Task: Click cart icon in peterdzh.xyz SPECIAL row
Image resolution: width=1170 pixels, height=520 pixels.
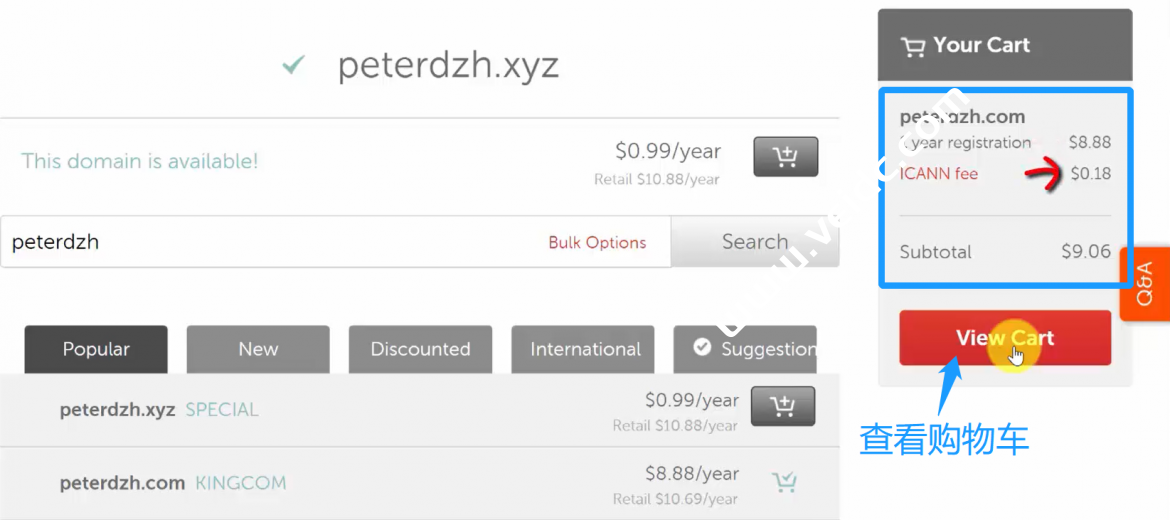Action: click(x=782, y=406)
